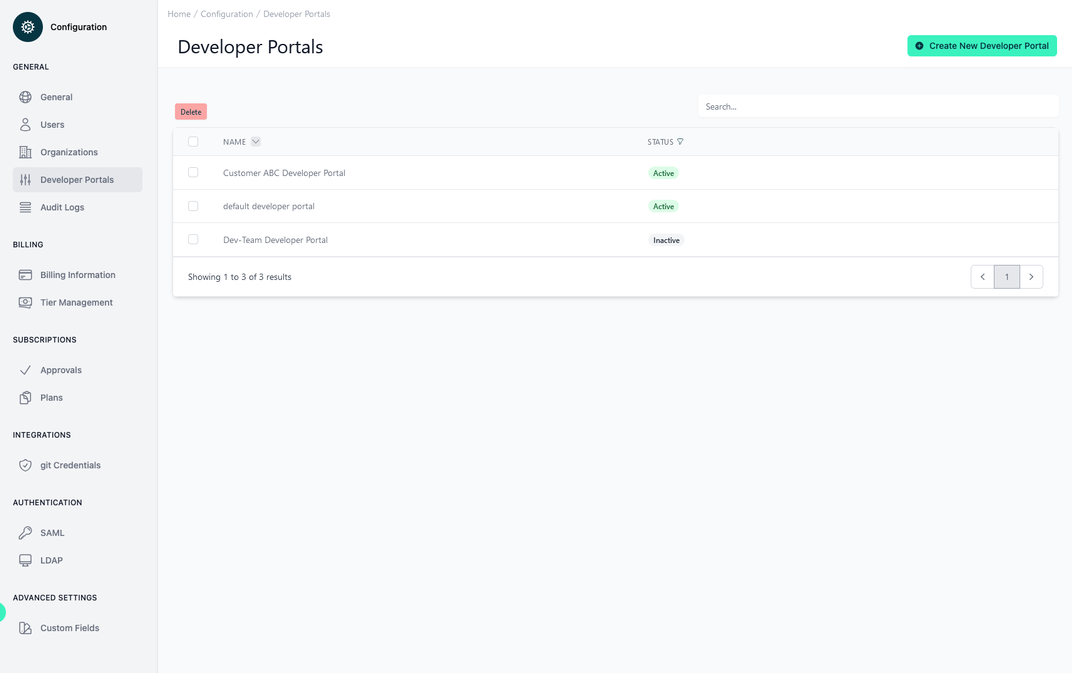Screen dimensions: 1072x673
Task: Open Billing Information via its card icon
Action: pos(25,274)
